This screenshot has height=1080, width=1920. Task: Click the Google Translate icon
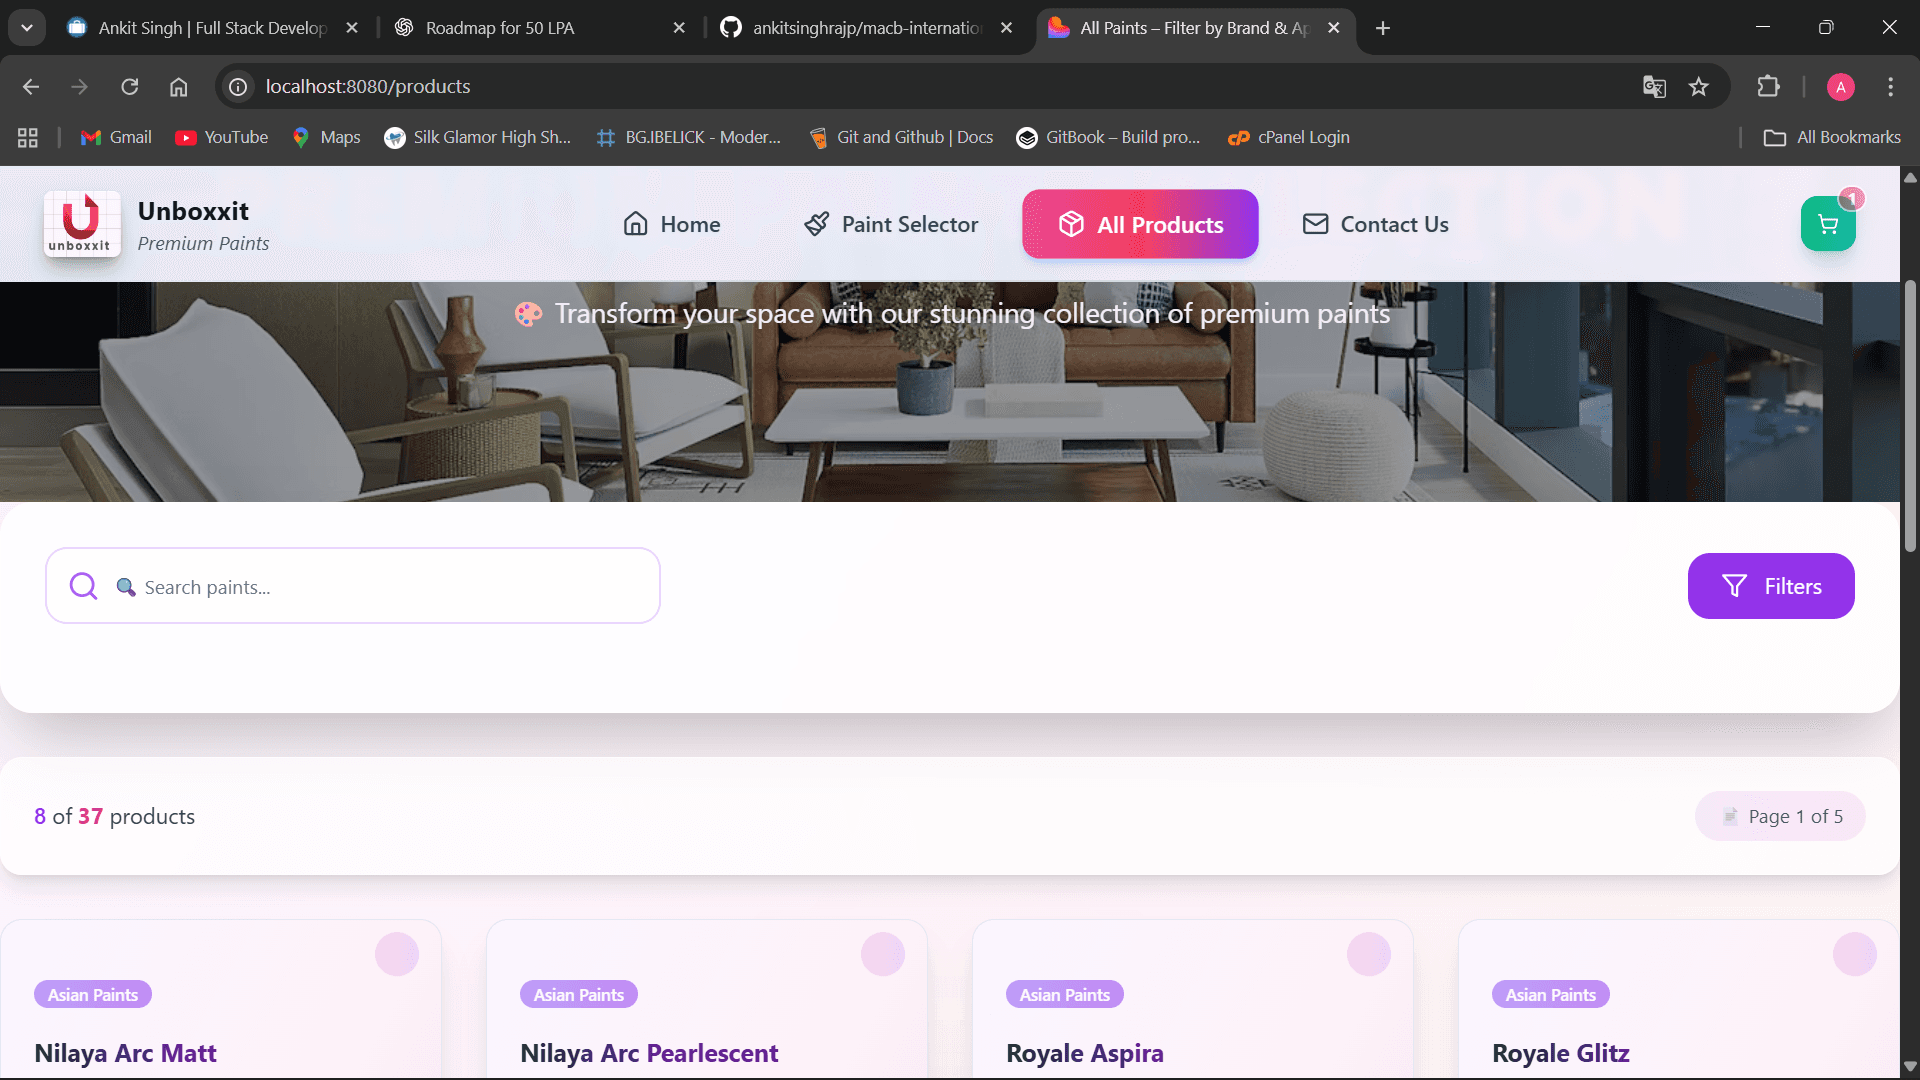(1654, 87)
